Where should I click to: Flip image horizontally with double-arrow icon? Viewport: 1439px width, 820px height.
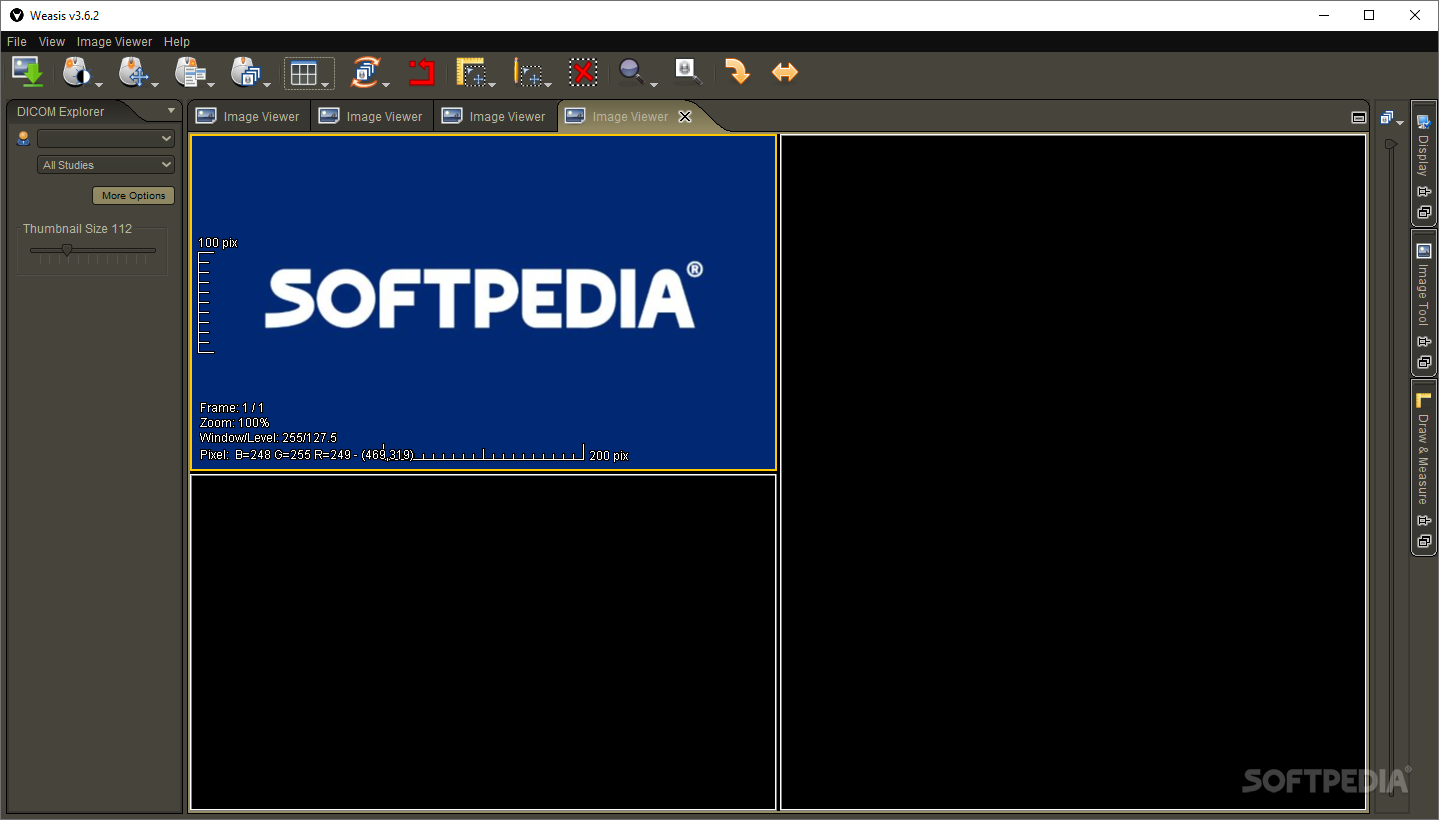pos(785,72)
